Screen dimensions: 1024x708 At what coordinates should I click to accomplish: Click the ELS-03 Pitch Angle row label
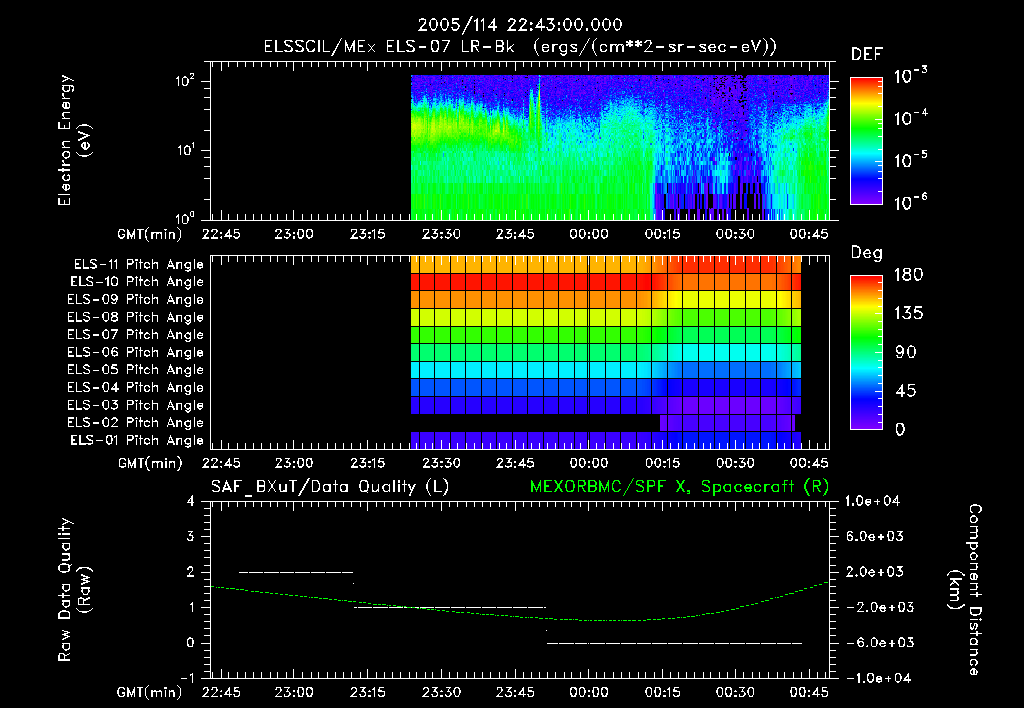(x=136, y=406)
